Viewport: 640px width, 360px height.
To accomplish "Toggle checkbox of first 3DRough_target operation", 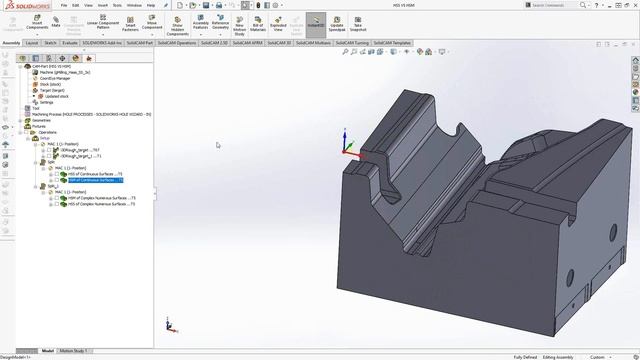I will click(49, 150).
